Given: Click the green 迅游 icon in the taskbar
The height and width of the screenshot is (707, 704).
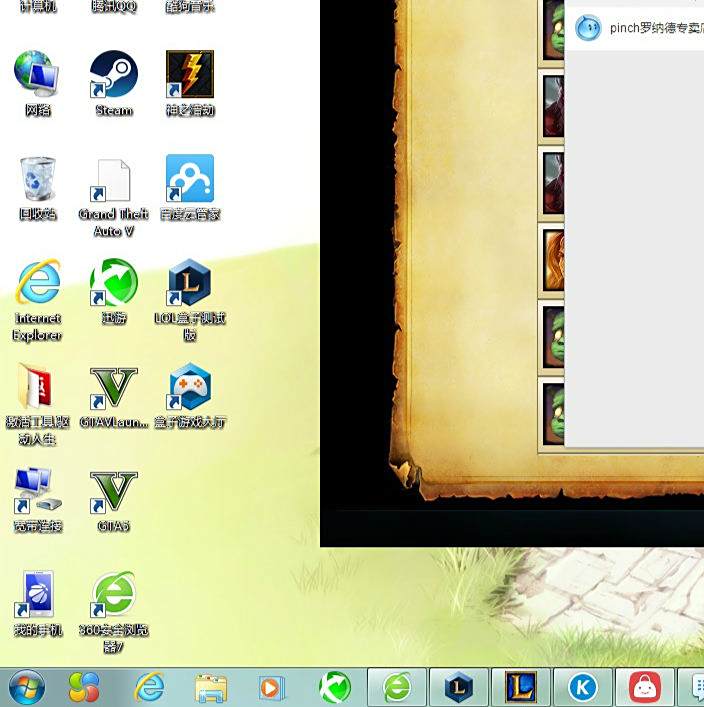Looking at the screenshot, I should [x=335, y=687].
